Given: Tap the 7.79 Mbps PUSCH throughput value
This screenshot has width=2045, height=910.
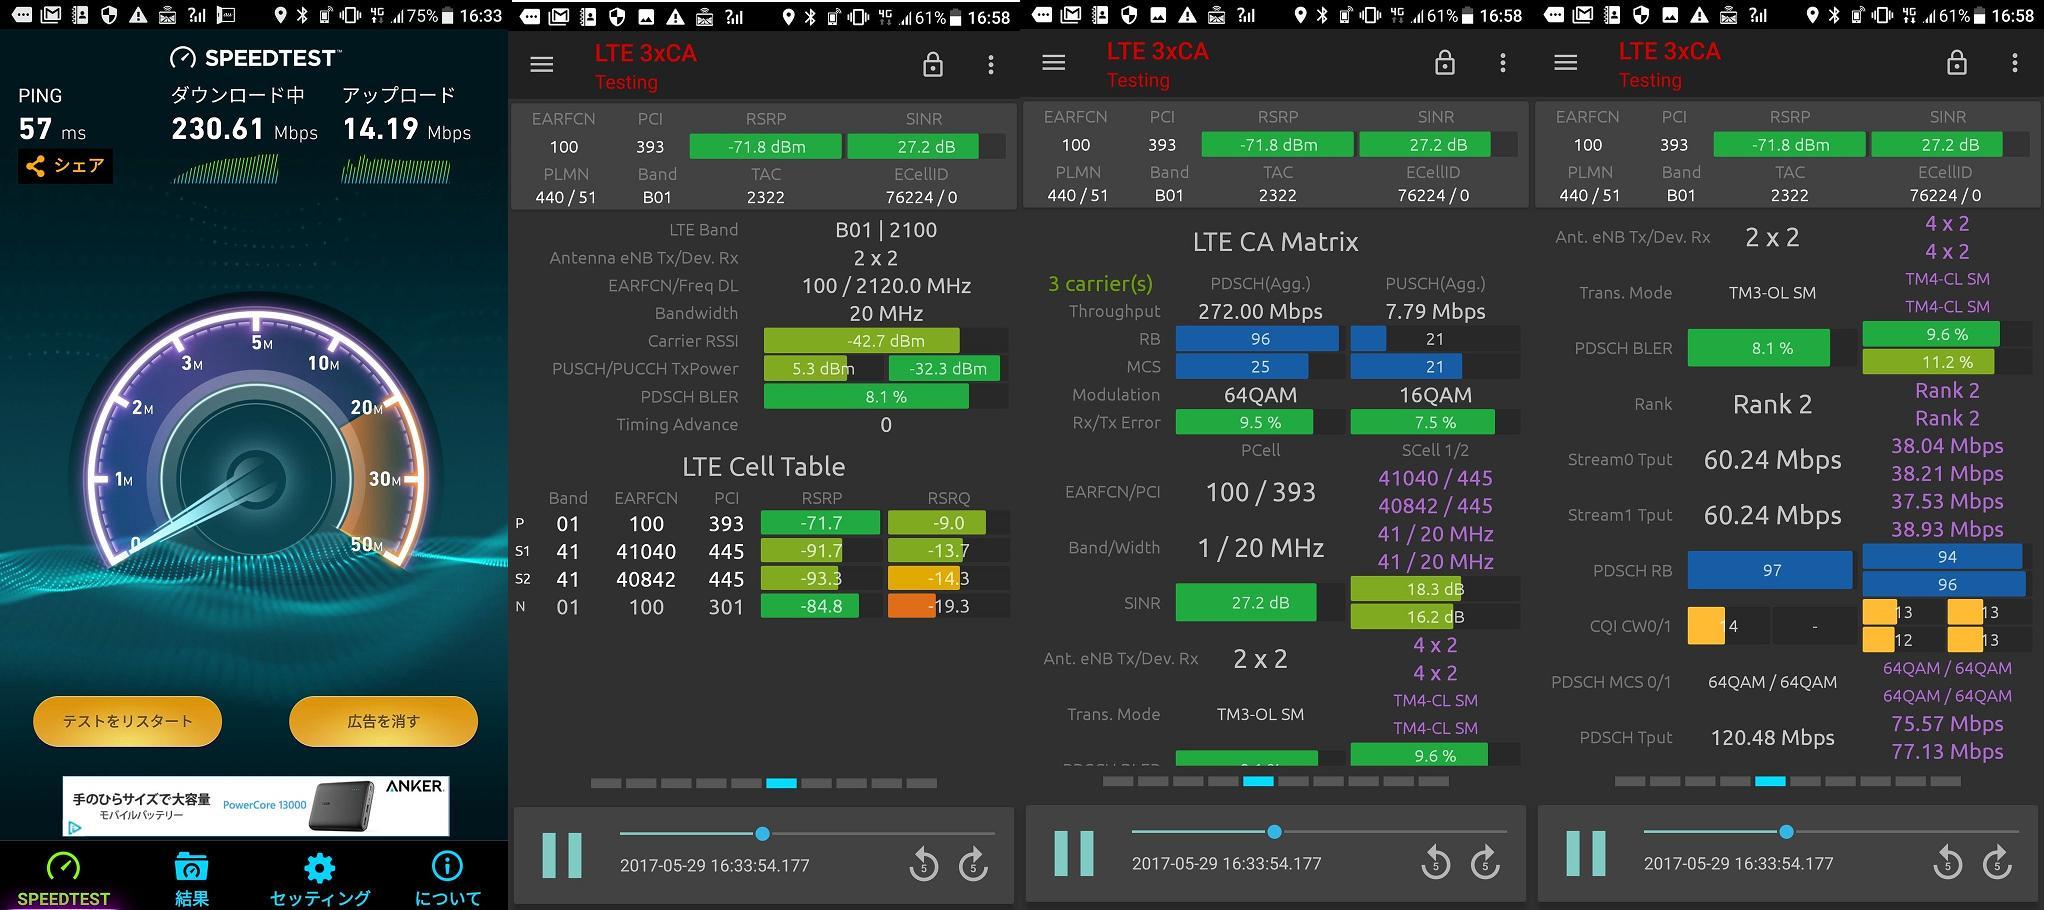Looking at the screenshot, I should point(1435,312).
